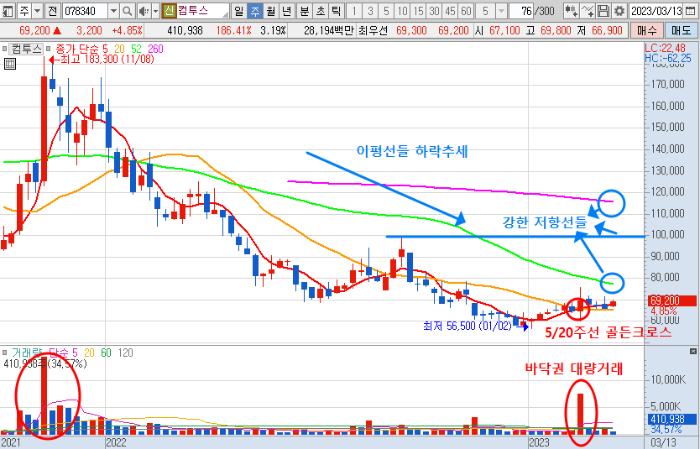Open the calendar date picker icon
700x449 pixels.
[x=691, y=11]
